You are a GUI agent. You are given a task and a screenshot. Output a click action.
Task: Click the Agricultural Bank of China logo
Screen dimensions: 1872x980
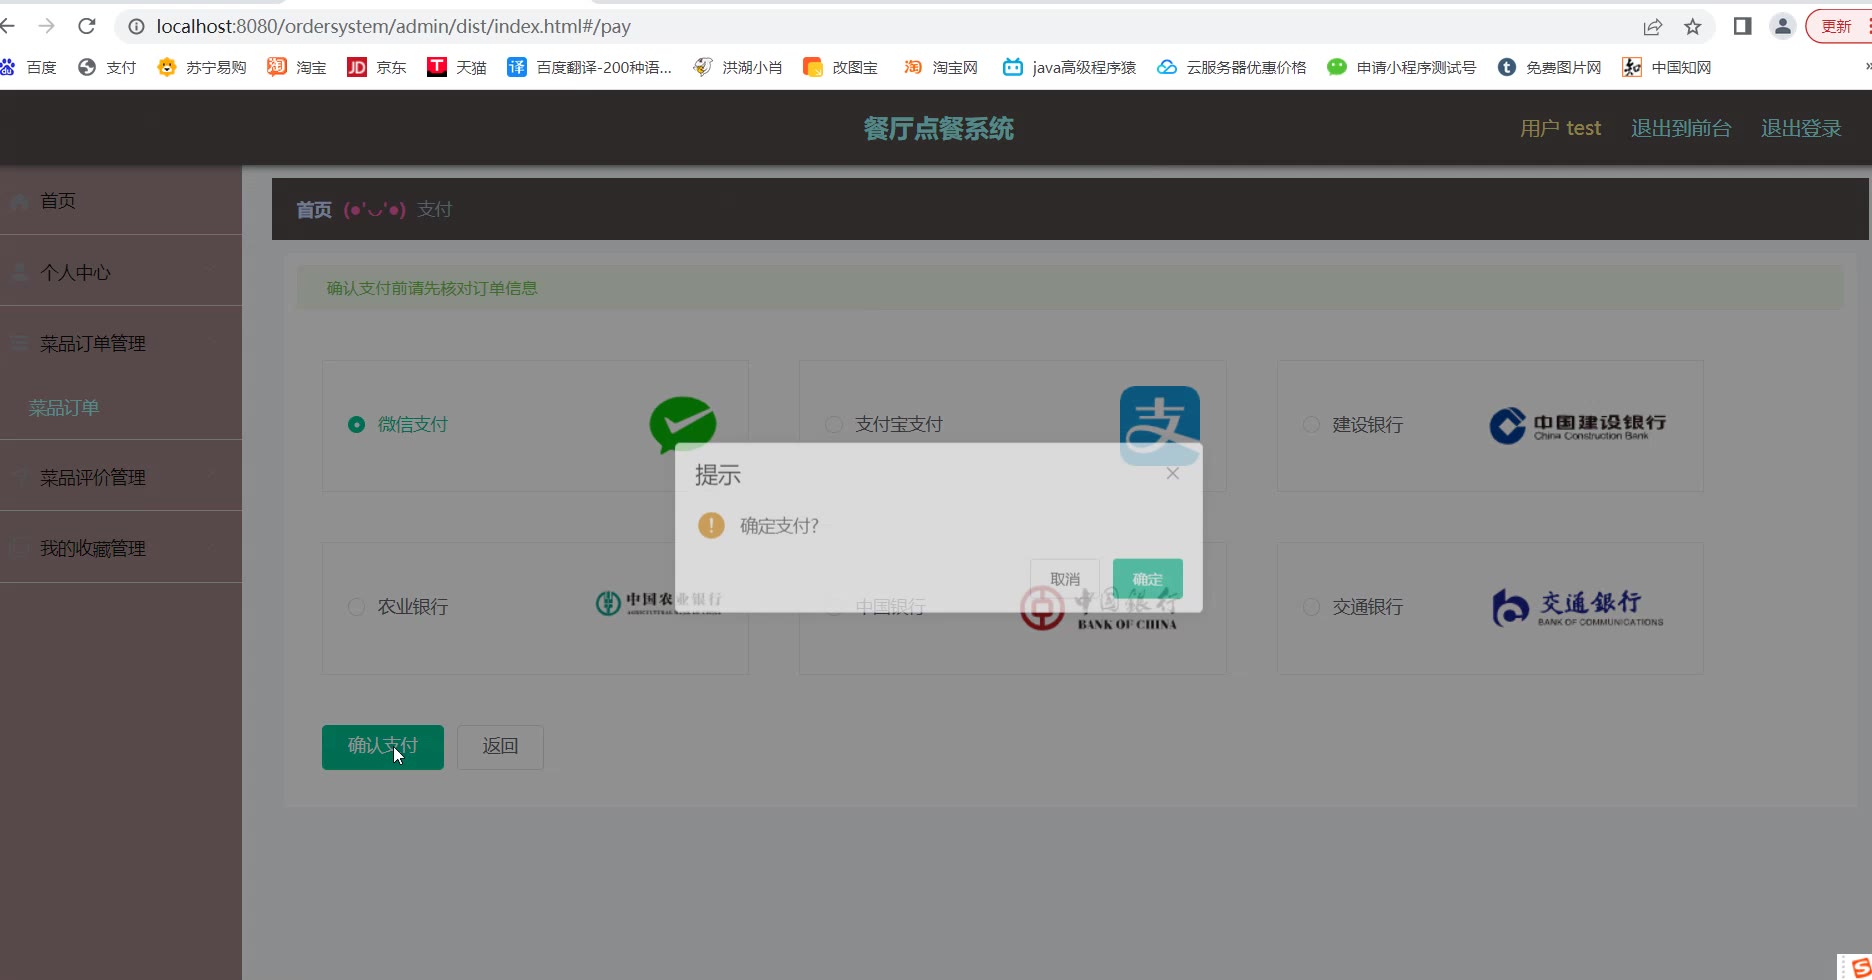659,603
